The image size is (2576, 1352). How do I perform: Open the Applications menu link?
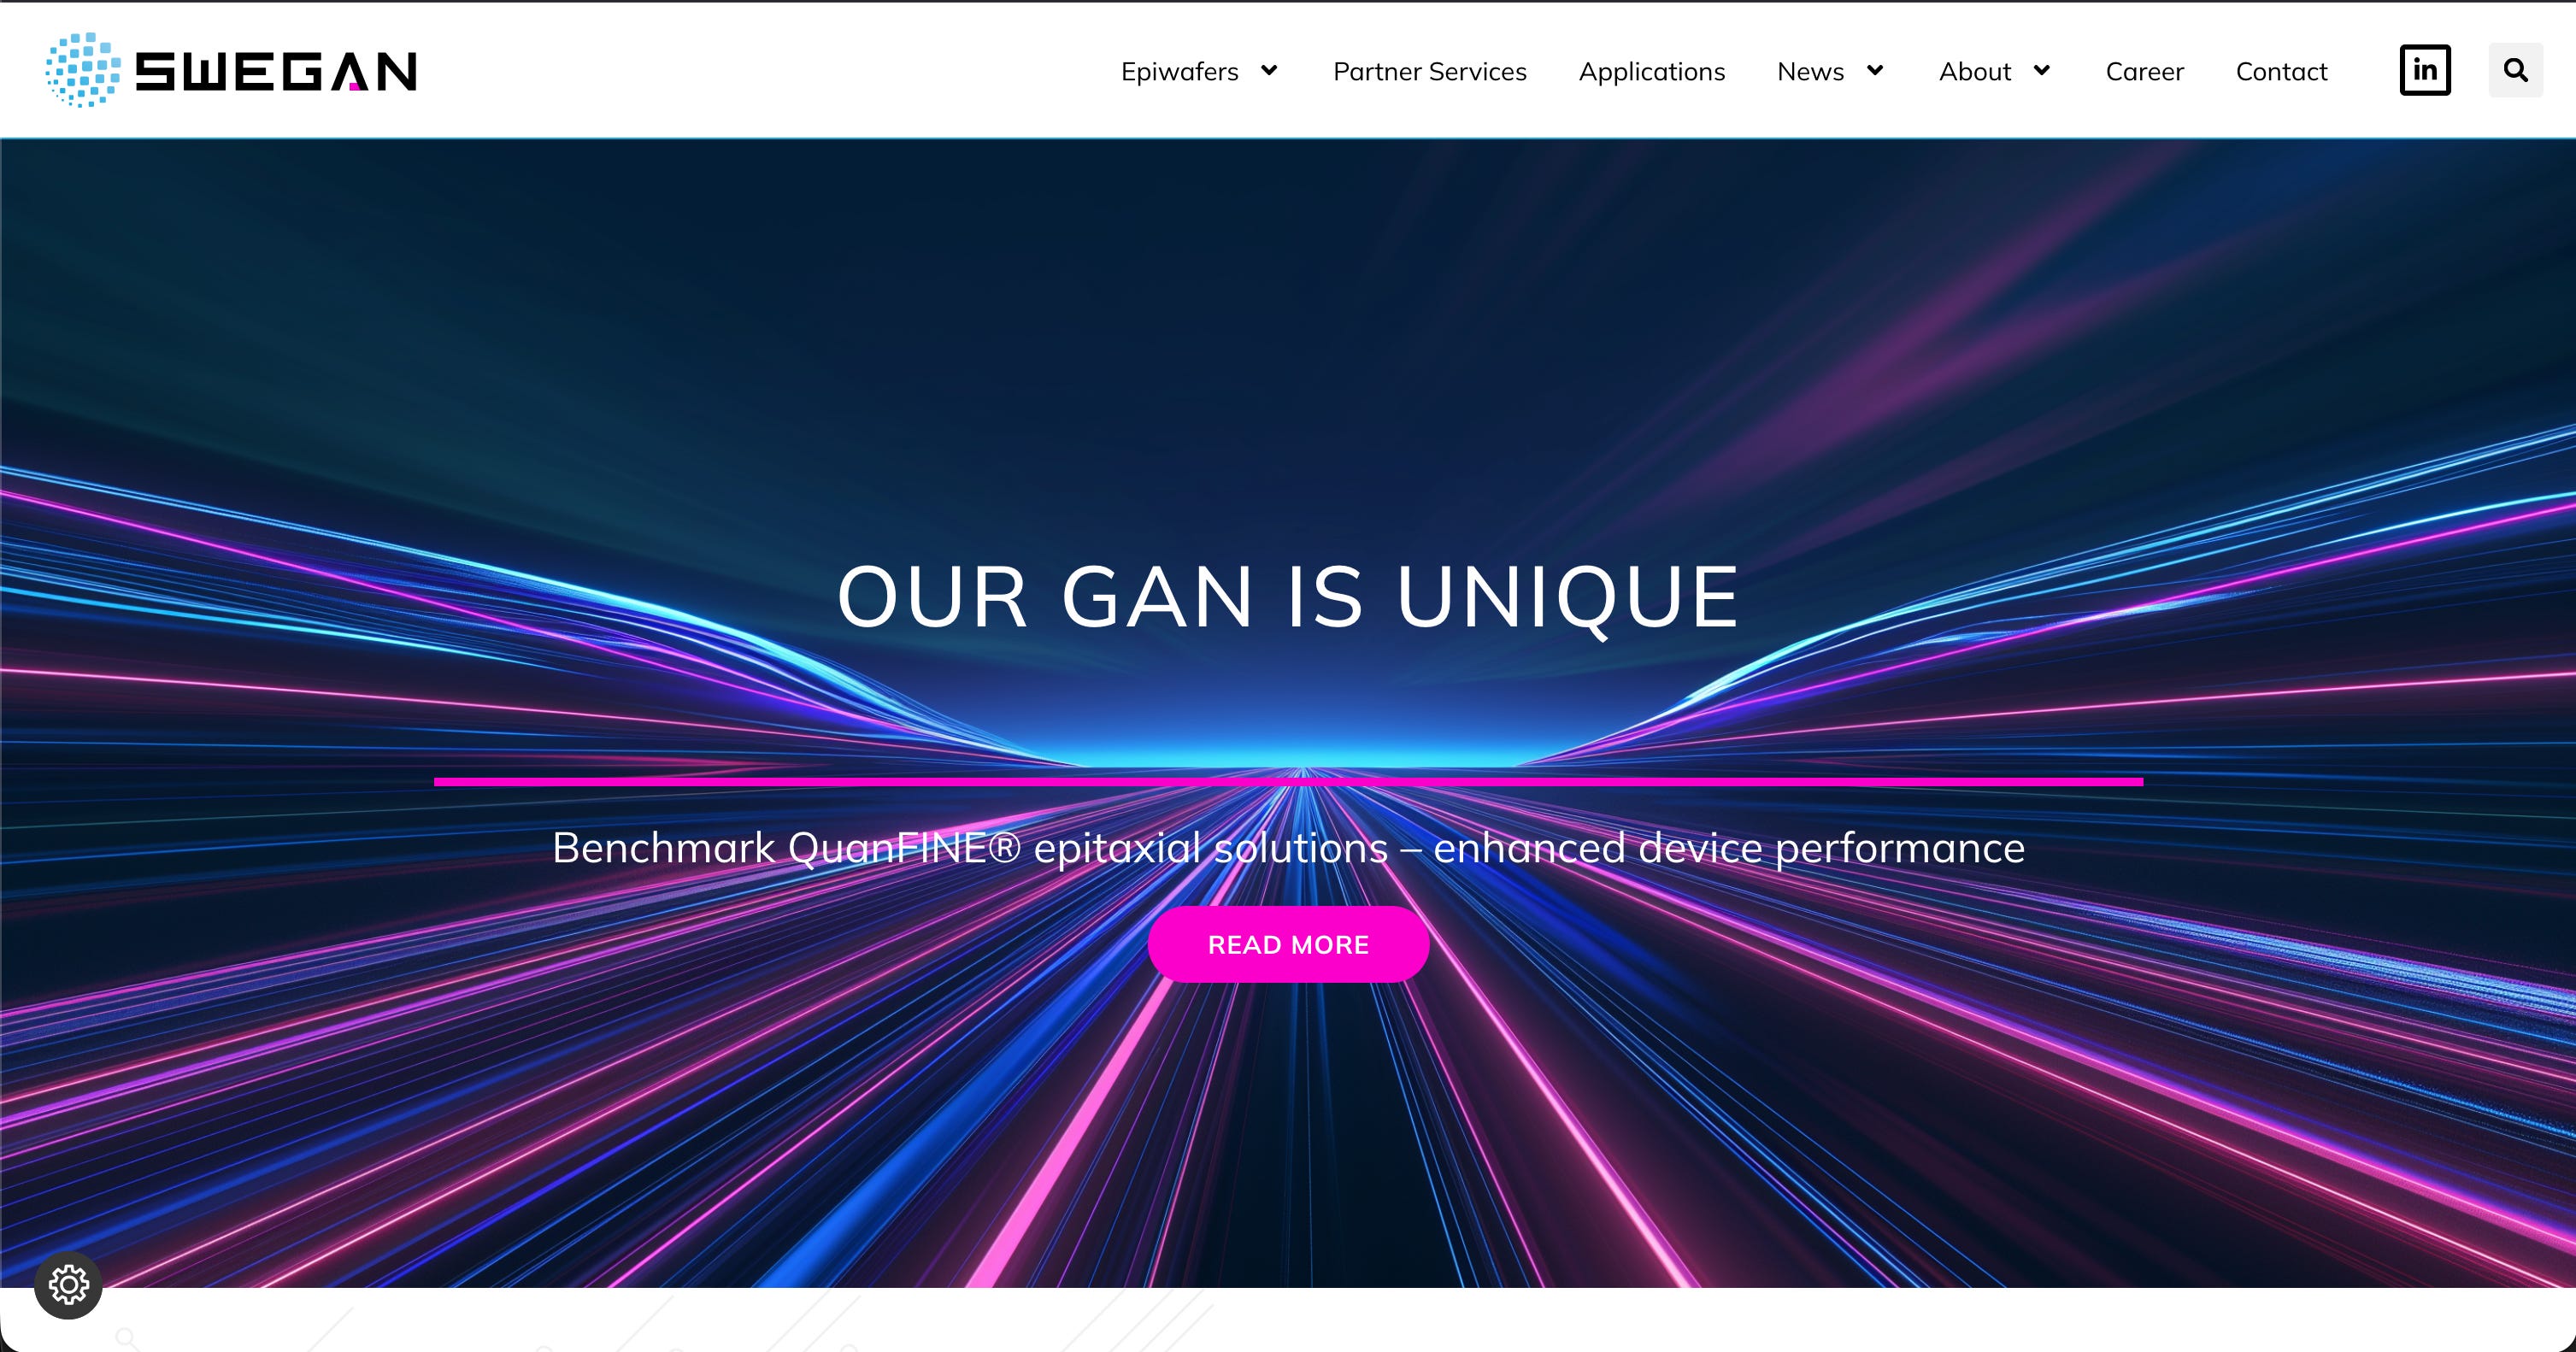[x=1651, y=72]
